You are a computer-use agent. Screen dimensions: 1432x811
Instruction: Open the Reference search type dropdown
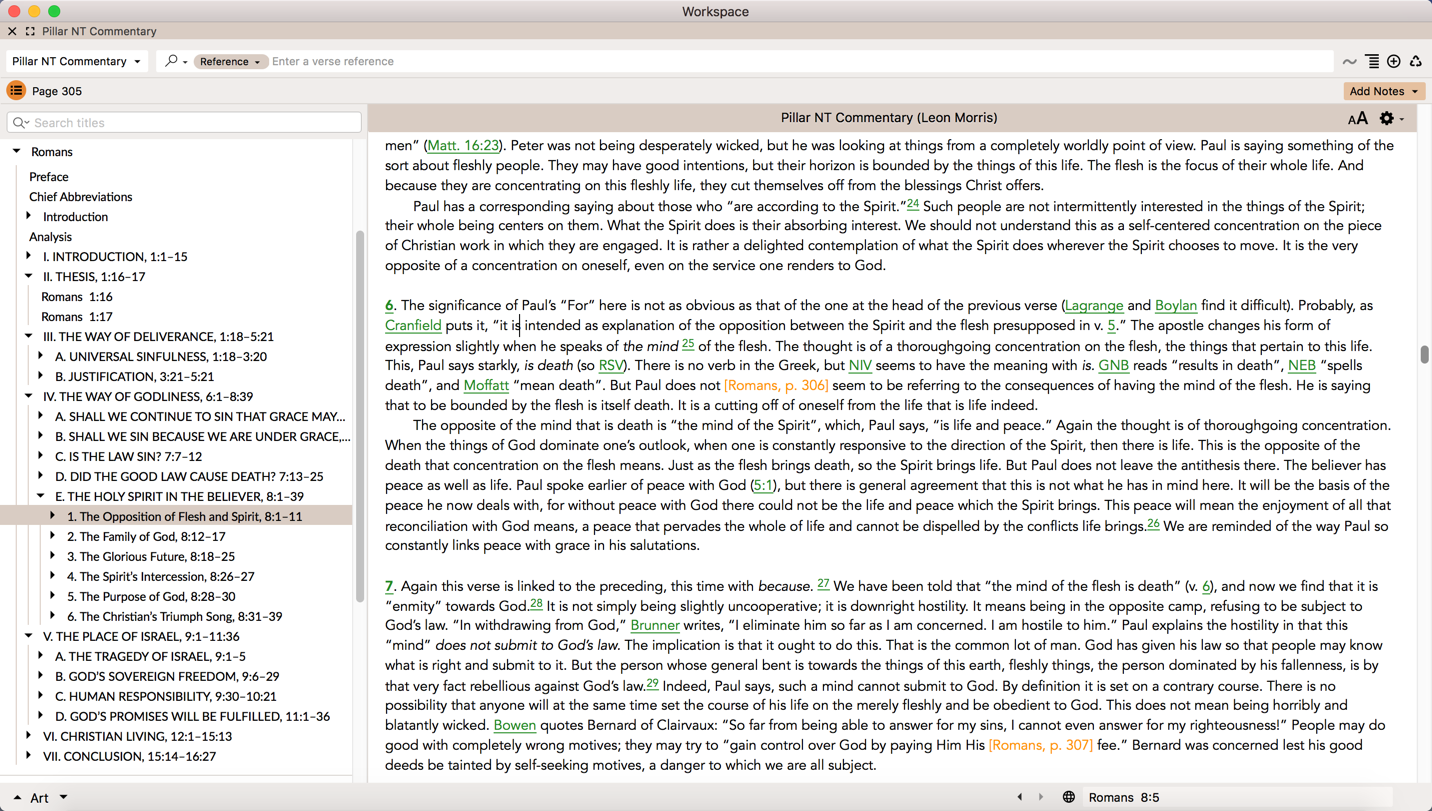(229, 62)
